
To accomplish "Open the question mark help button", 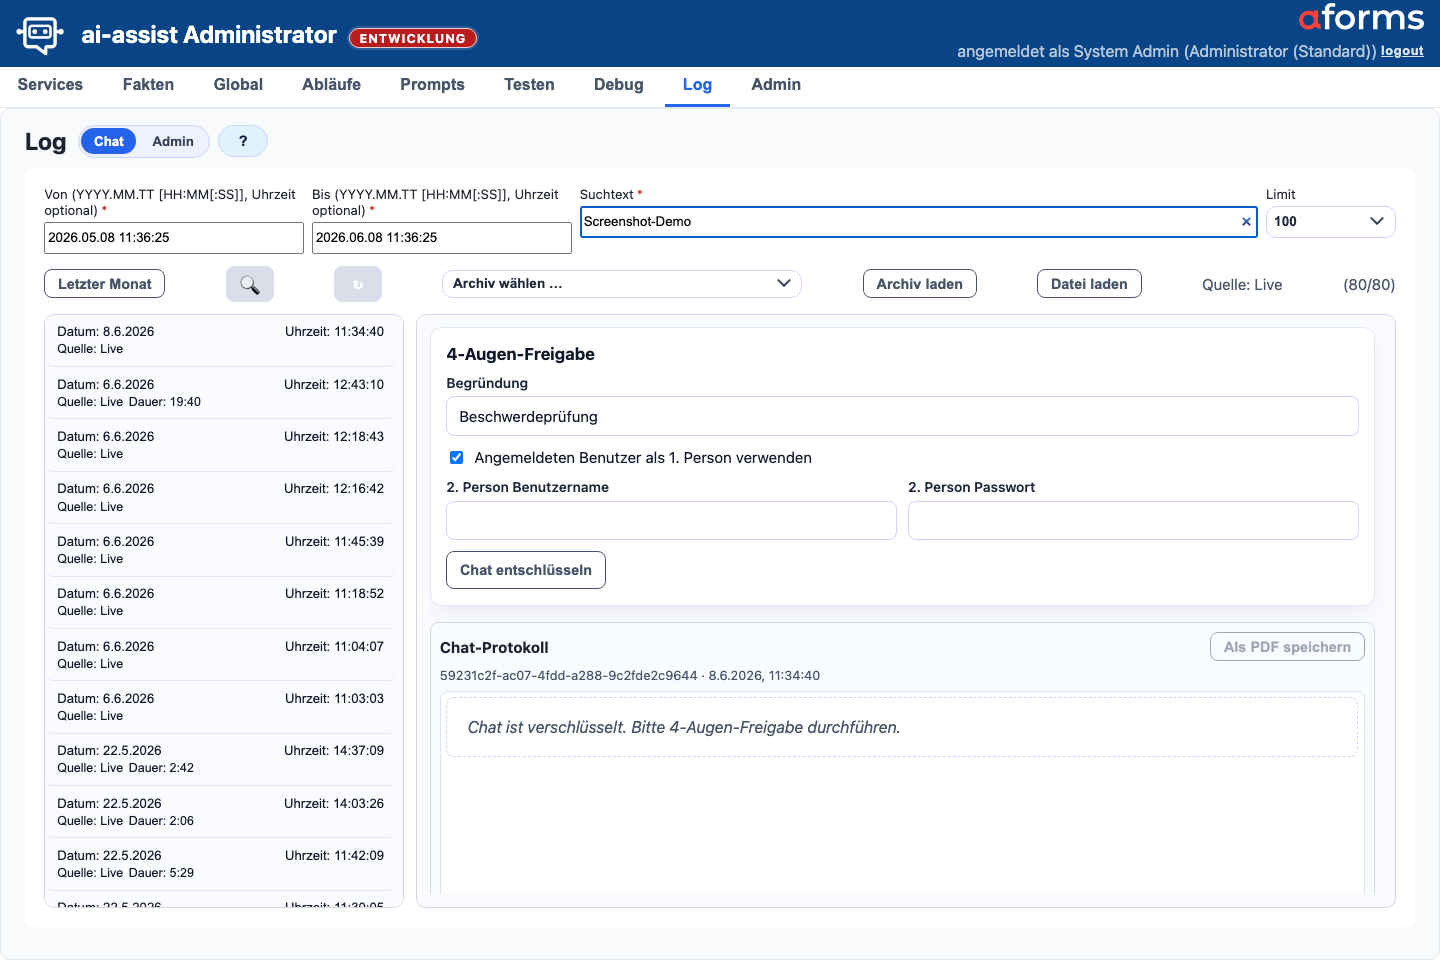I will [243, 141].
